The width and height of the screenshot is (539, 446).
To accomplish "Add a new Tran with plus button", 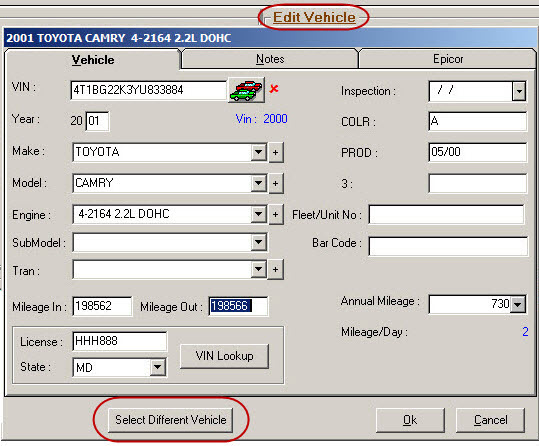I will tap(276, 269).
